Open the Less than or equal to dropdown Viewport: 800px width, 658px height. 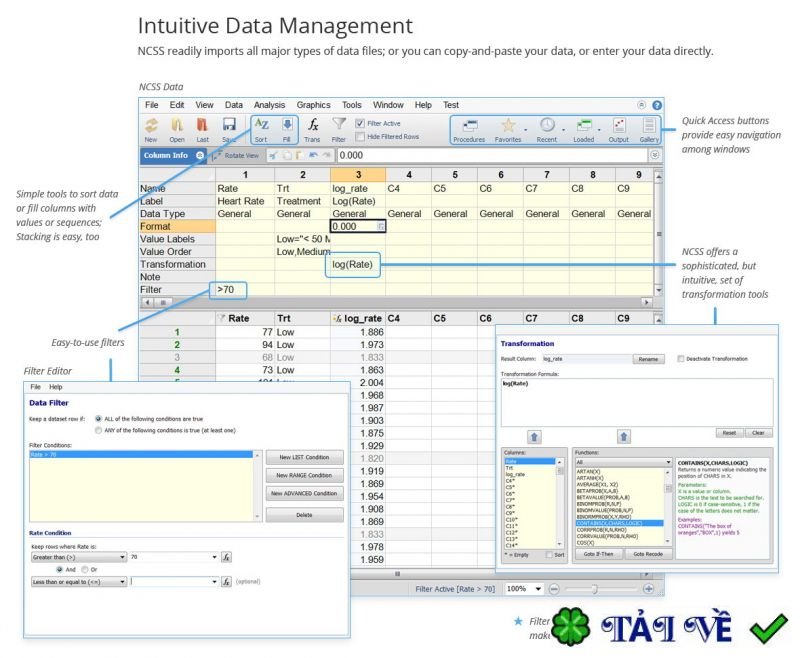click(x=79, y=581)
